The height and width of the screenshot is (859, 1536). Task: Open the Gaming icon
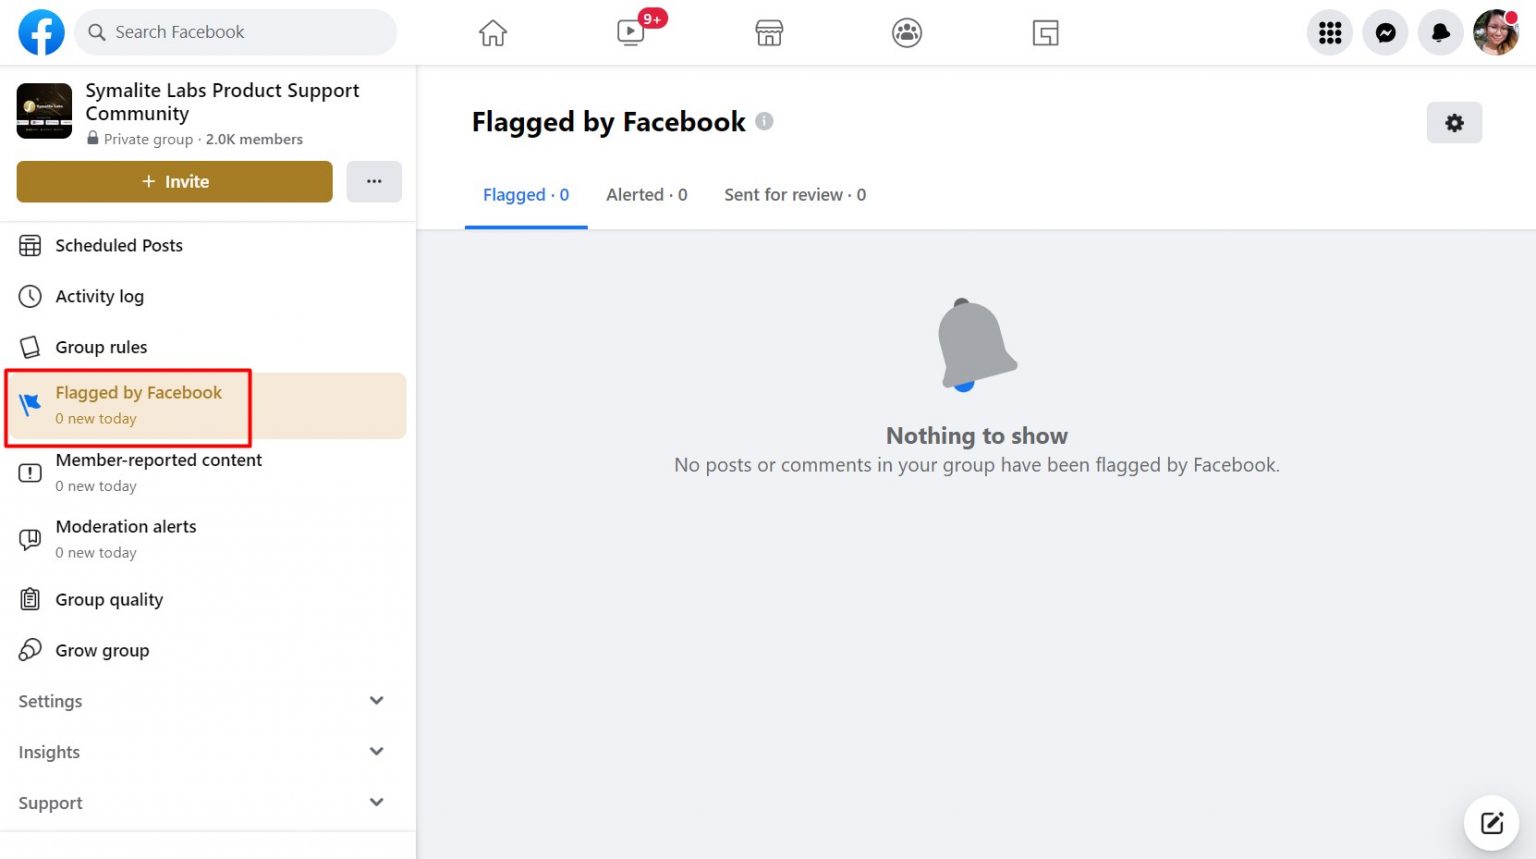point(1044,32)
